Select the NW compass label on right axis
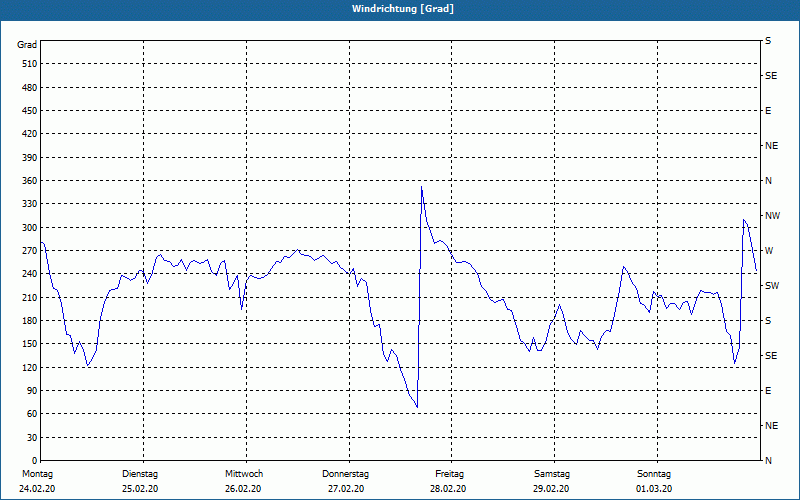The height and width of the screenshot is (500, 800). click(772, 216)
